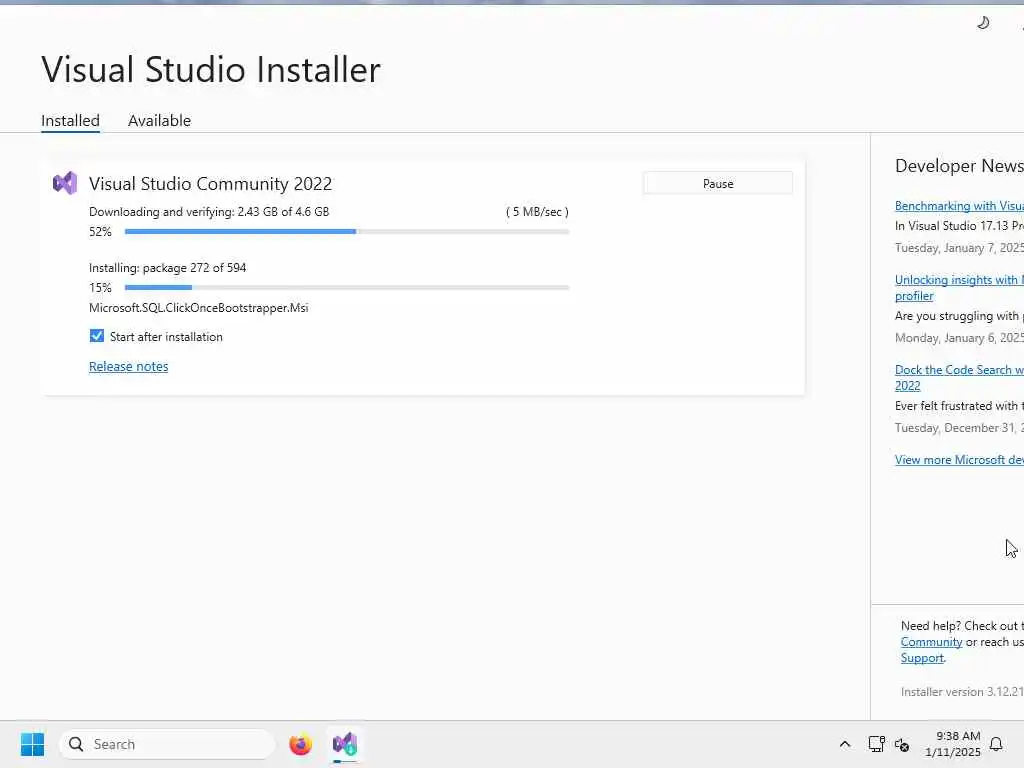Open the Support link

click(922, 658)
